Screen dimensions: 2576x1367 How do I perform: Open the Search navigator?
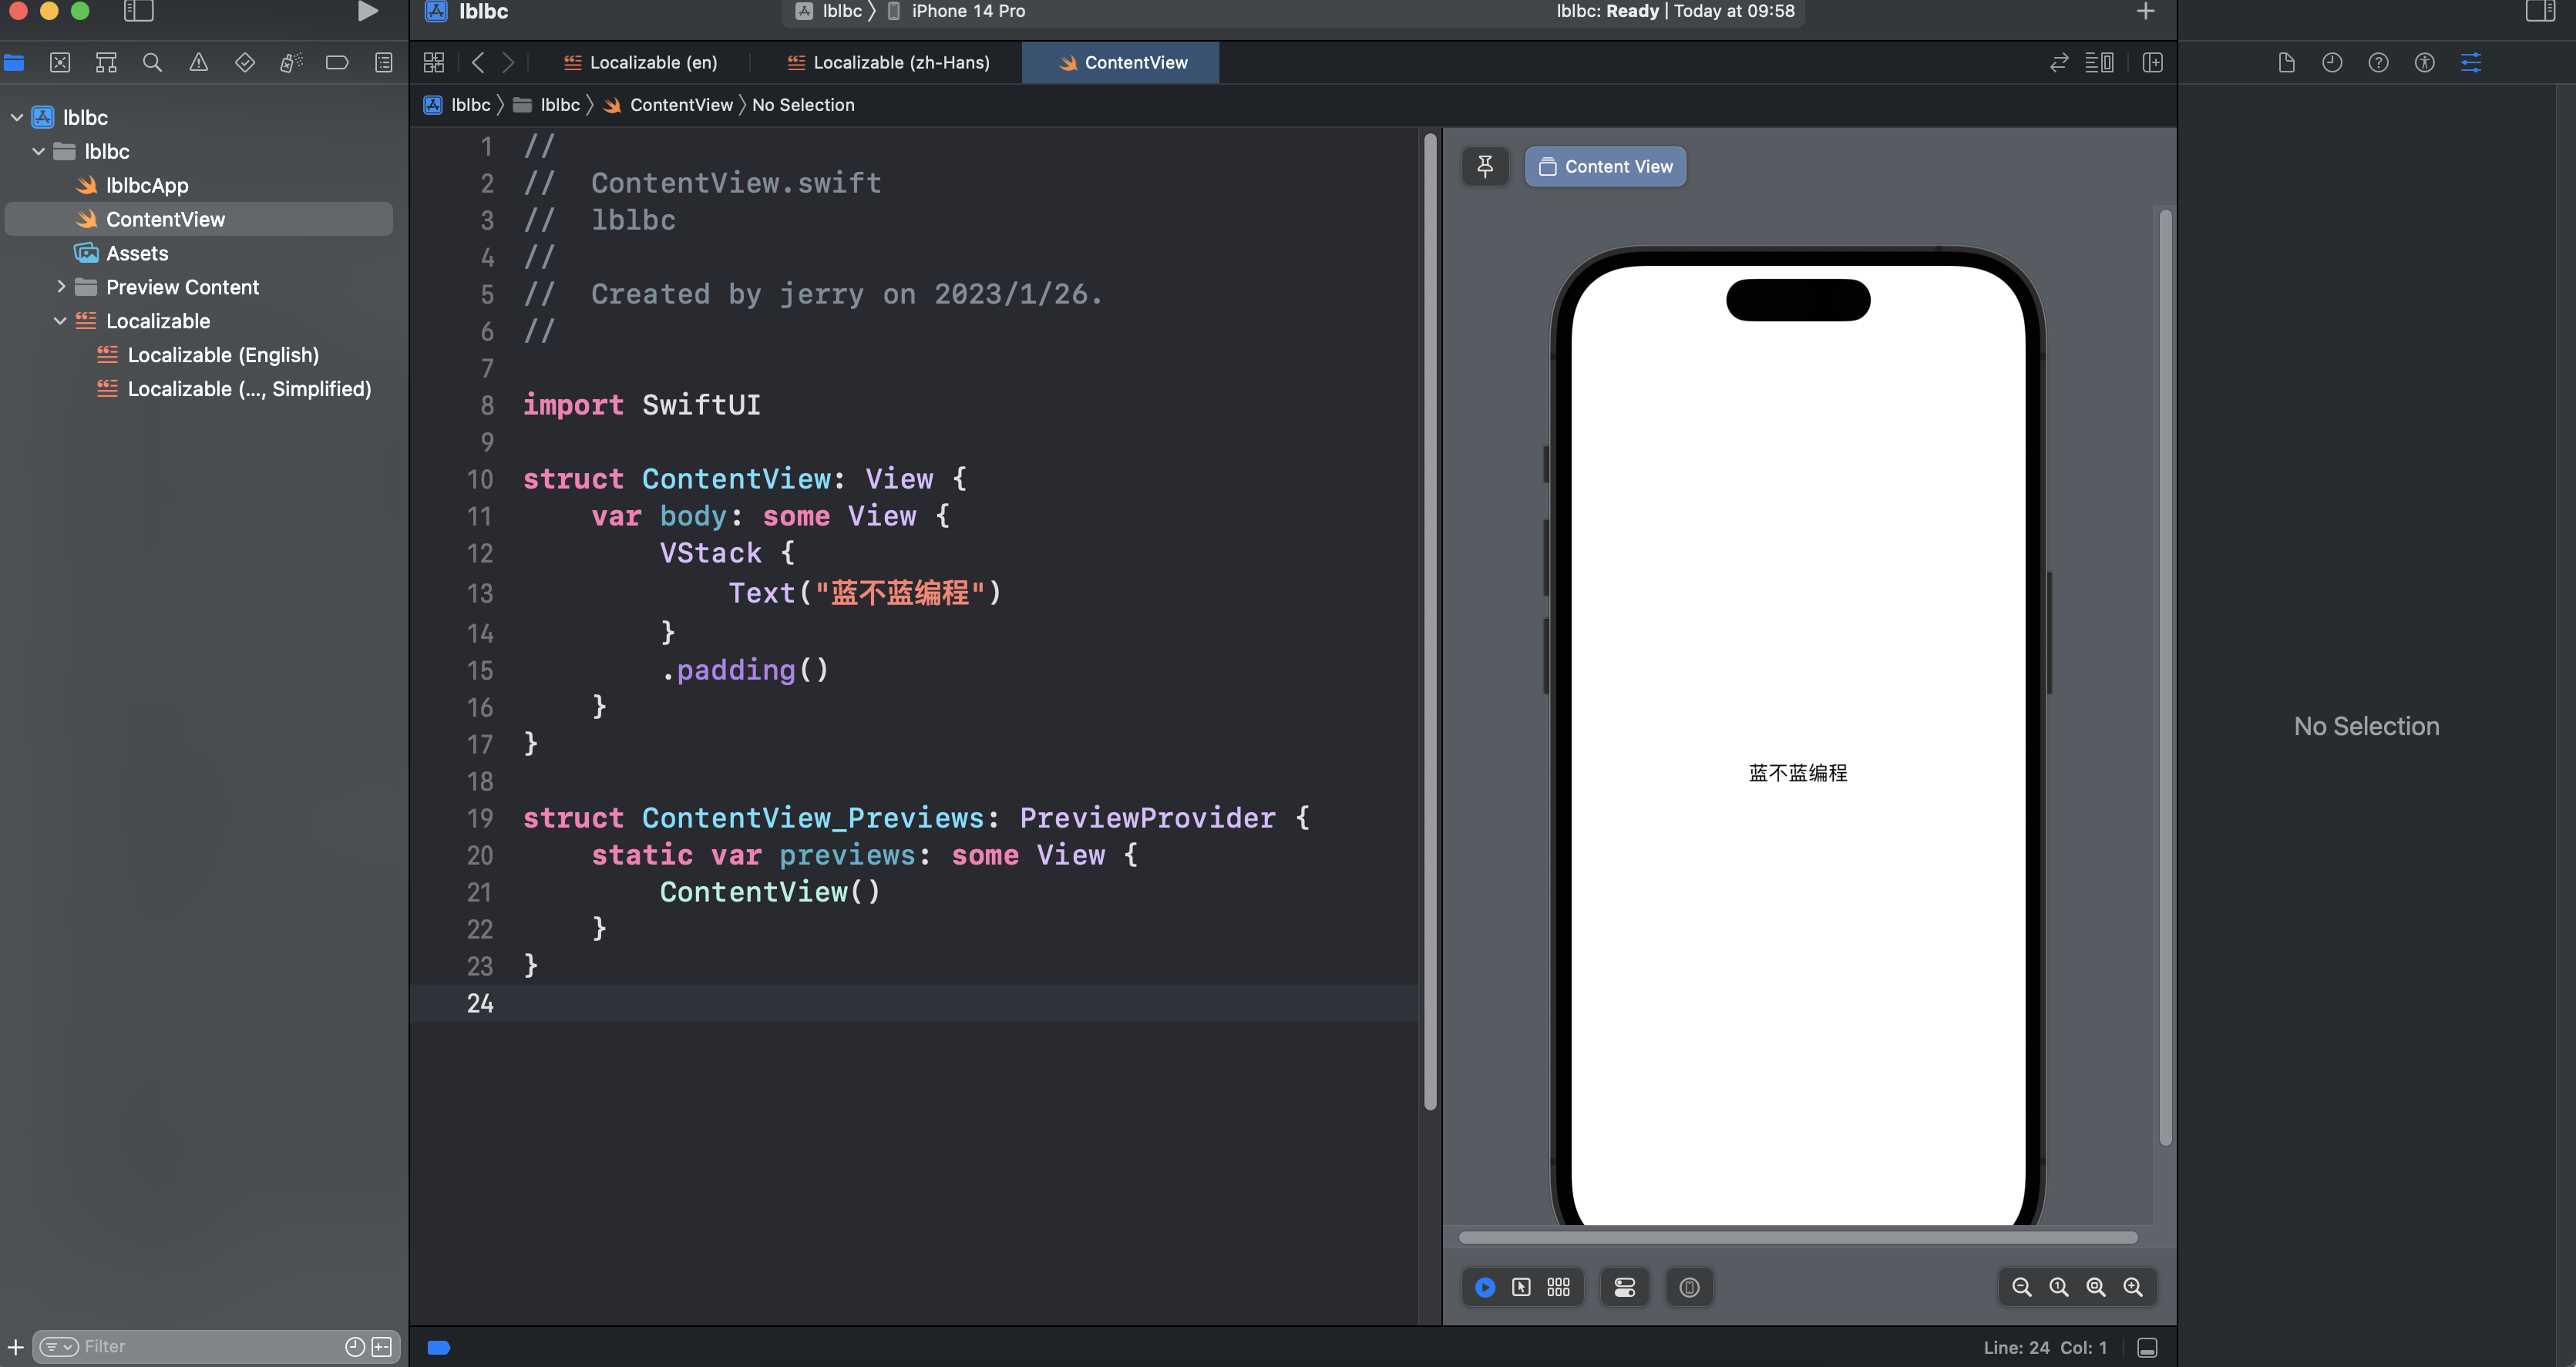pos(152,62)
